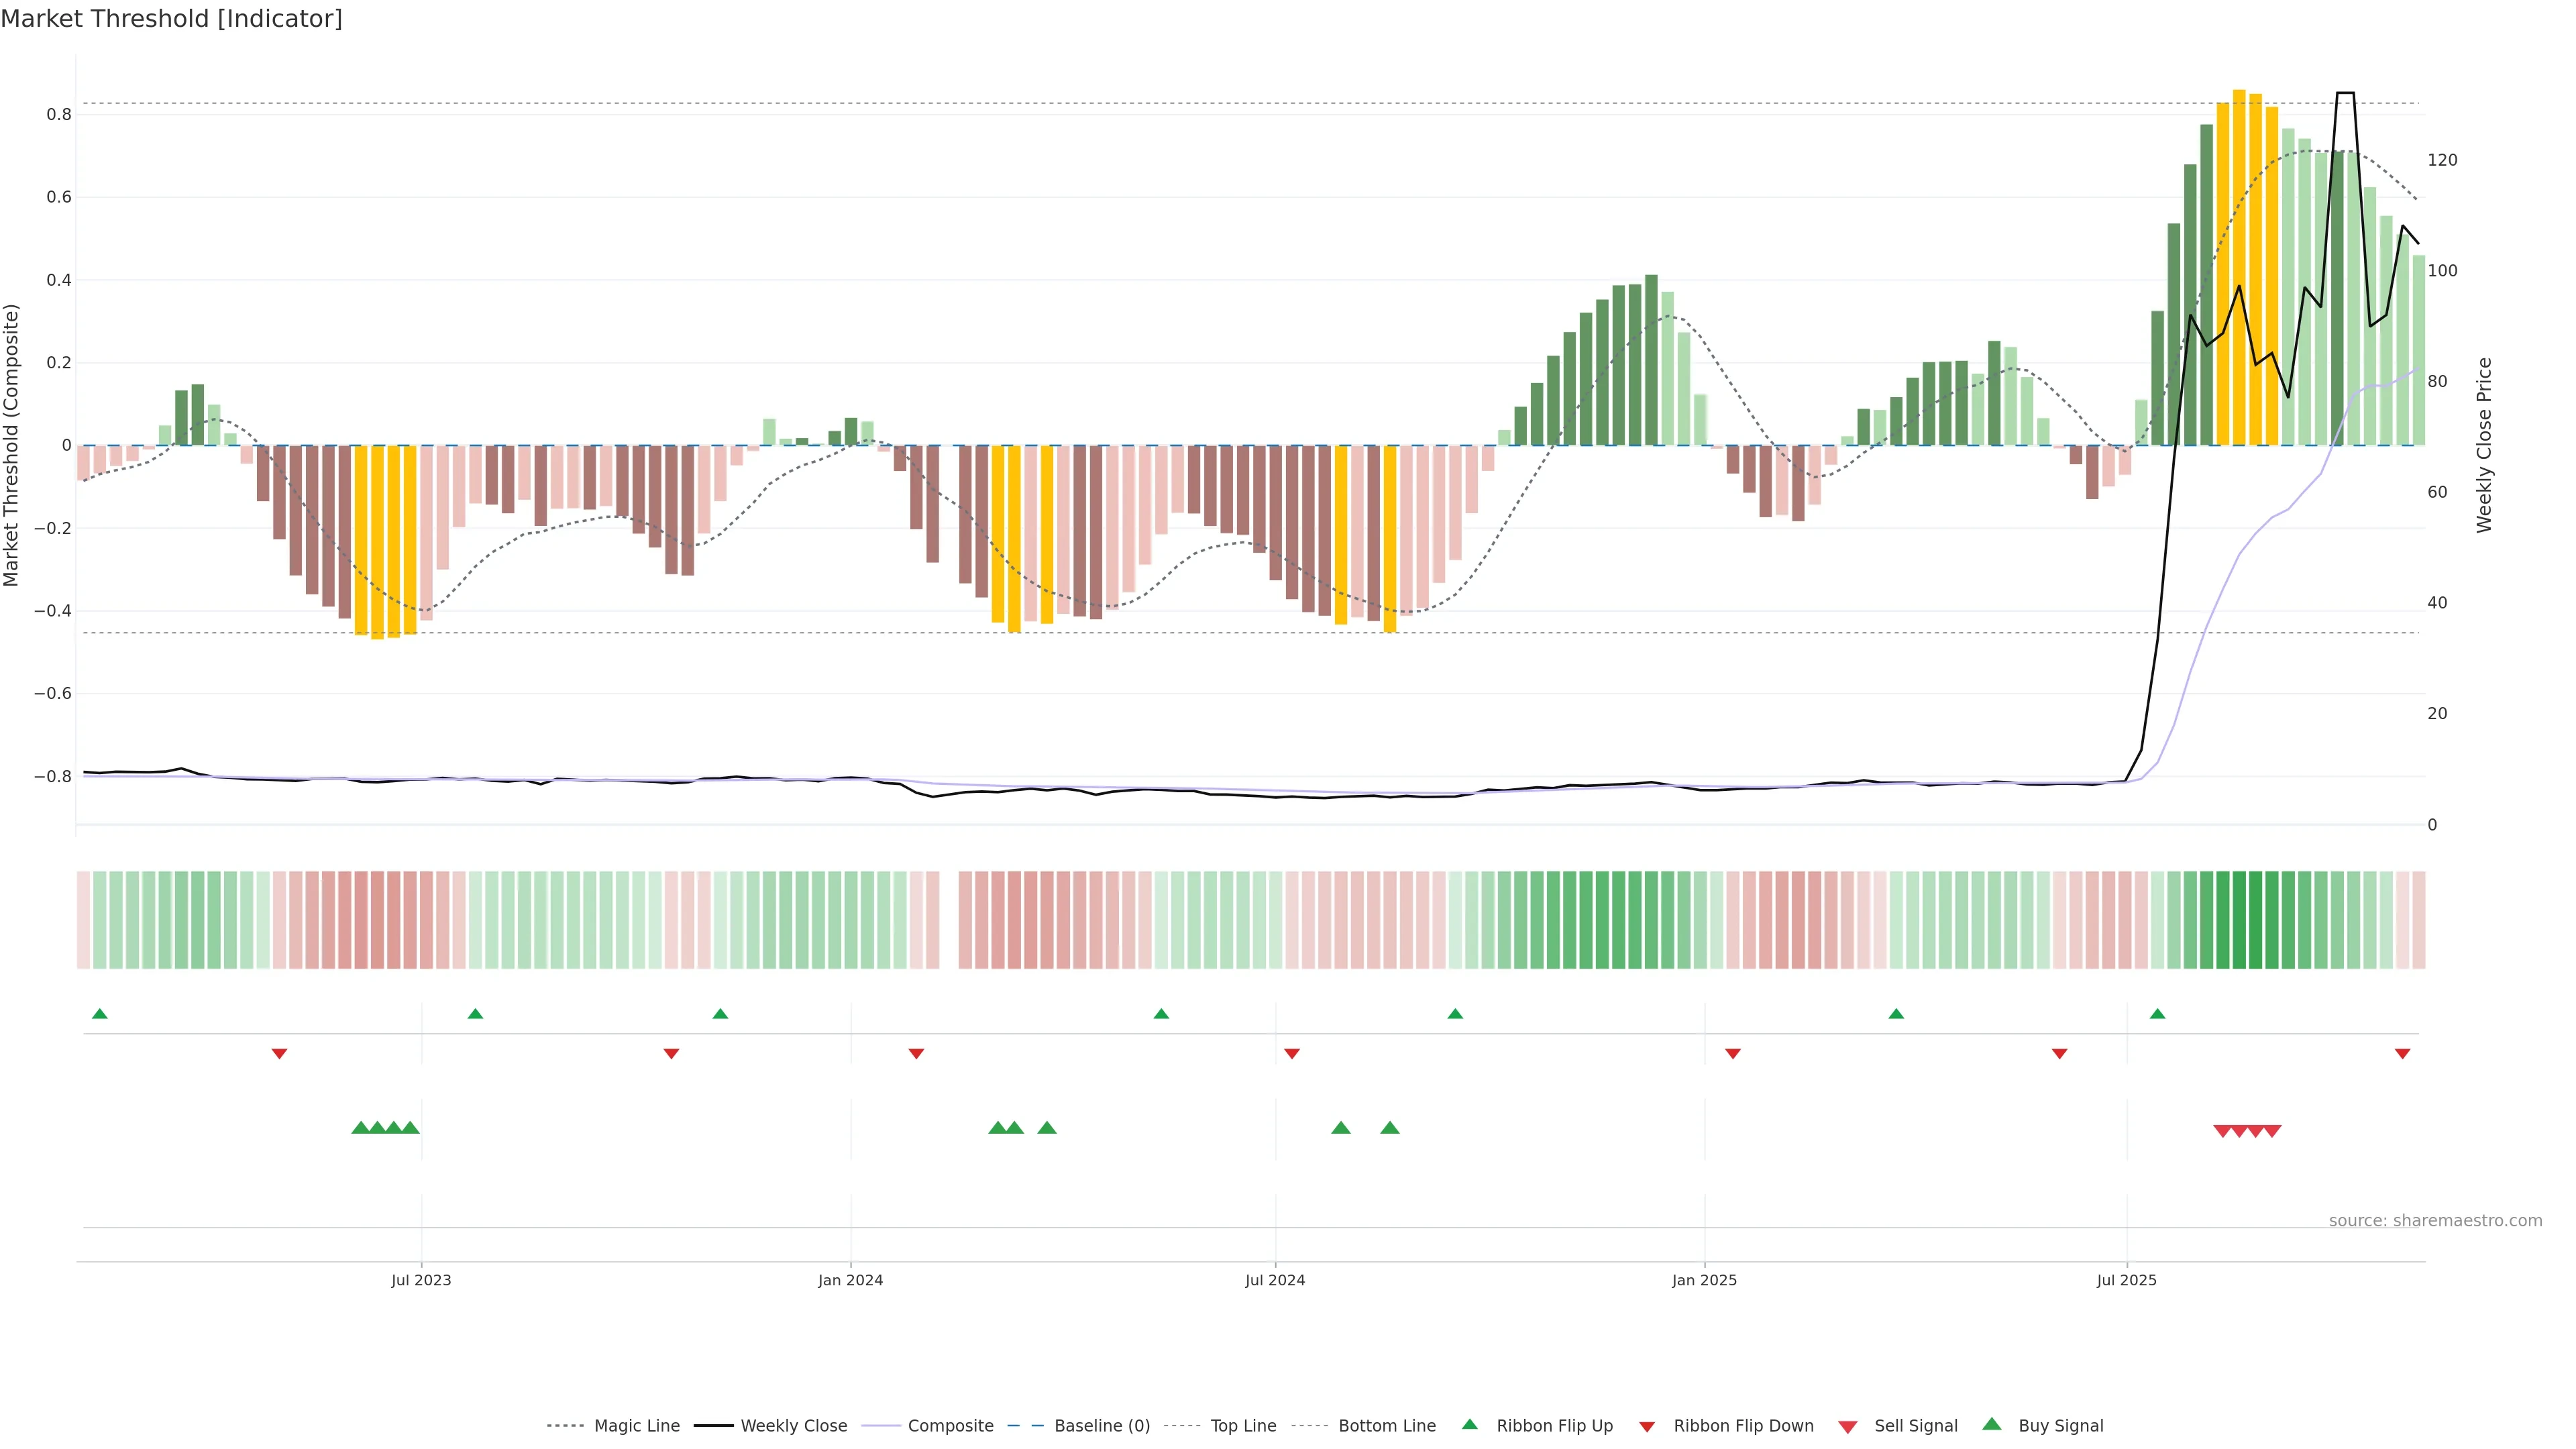Hide the Top Line series via legend
This screenshot has width=2576, height=1449.
pos(1243,1426)
